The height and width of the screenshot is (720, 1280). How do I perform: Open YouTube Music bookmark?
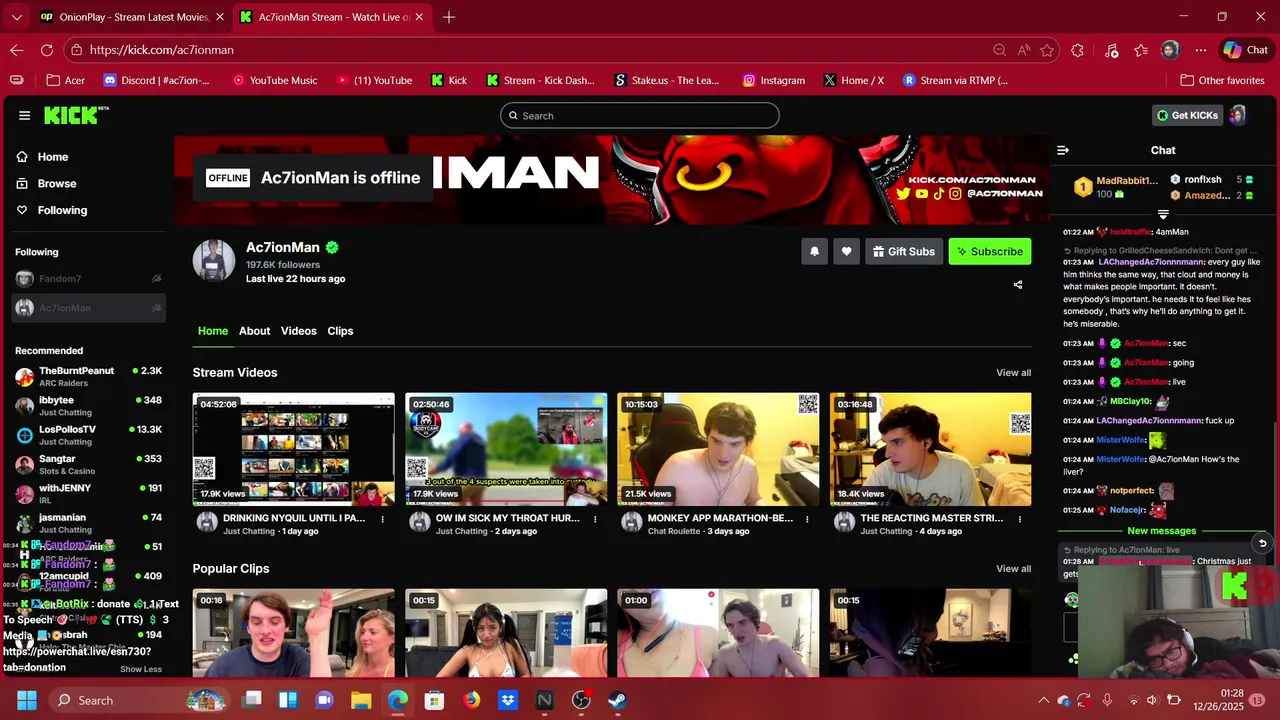pos(274,80)
